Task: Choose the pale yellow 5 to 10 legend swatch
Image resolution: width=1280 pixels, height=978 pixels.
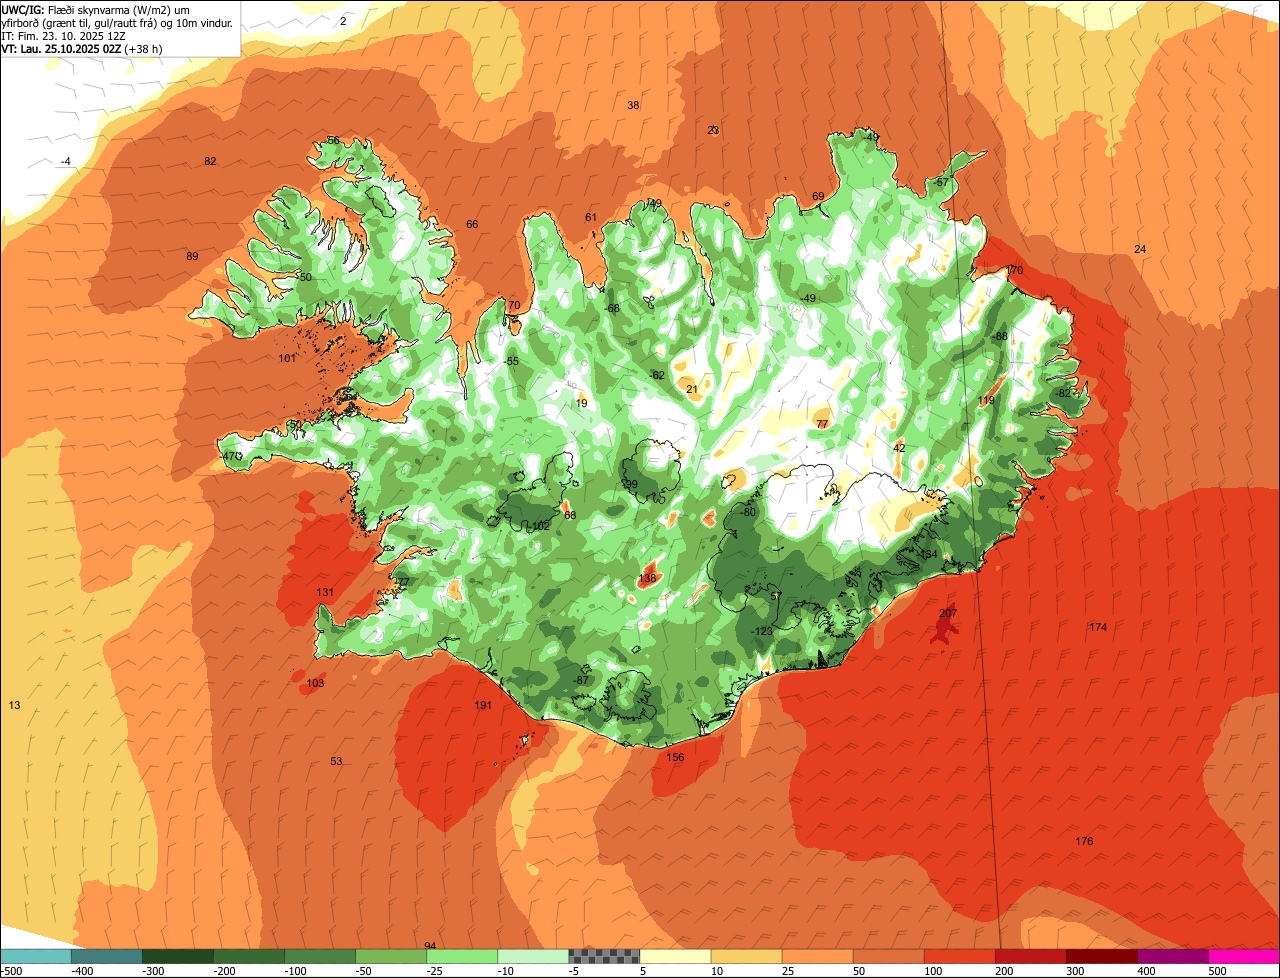Action: (675, 956)
